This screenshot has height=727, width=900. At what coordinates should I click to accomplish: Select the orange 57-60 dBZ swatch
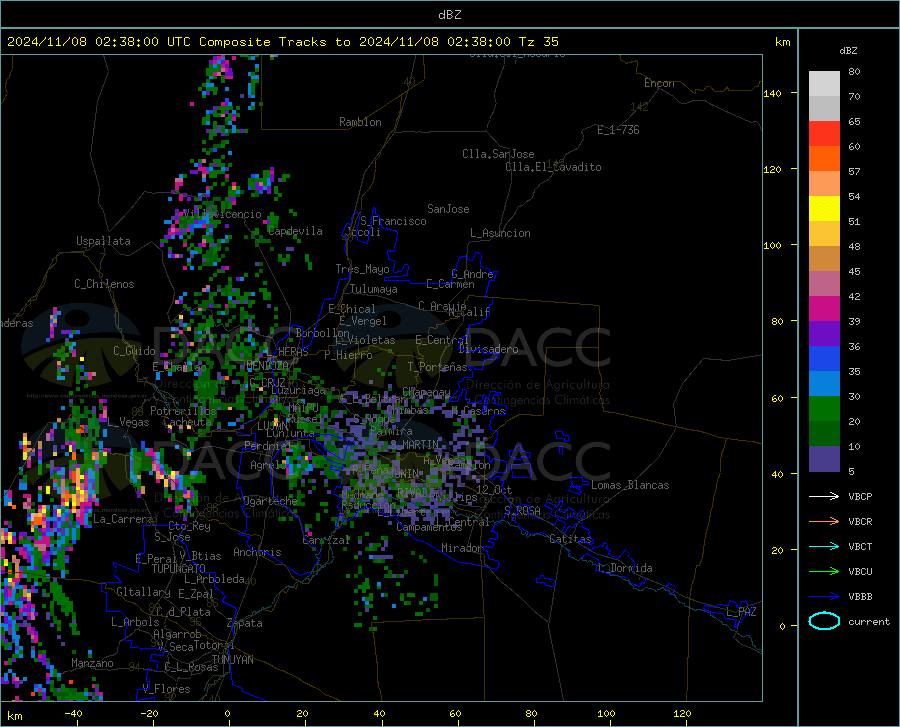coord(824,158)
